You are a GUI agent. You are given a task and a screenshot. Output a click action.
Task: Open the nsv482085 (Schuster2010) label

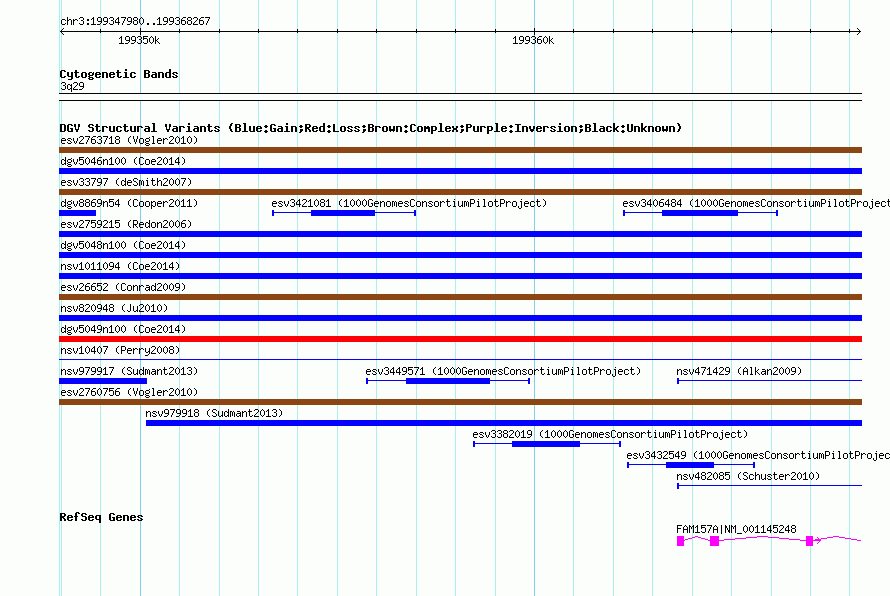pos(748,476)
